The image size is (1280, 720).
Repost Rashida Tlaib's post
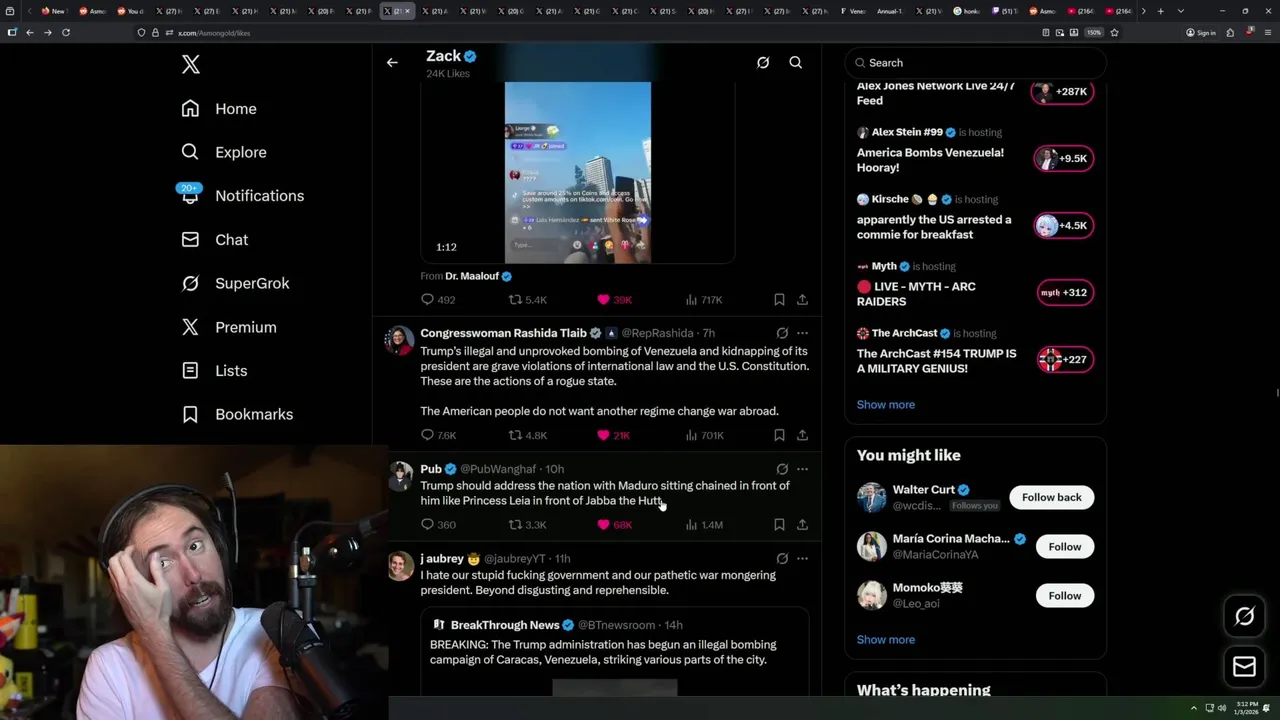(528, 435)
